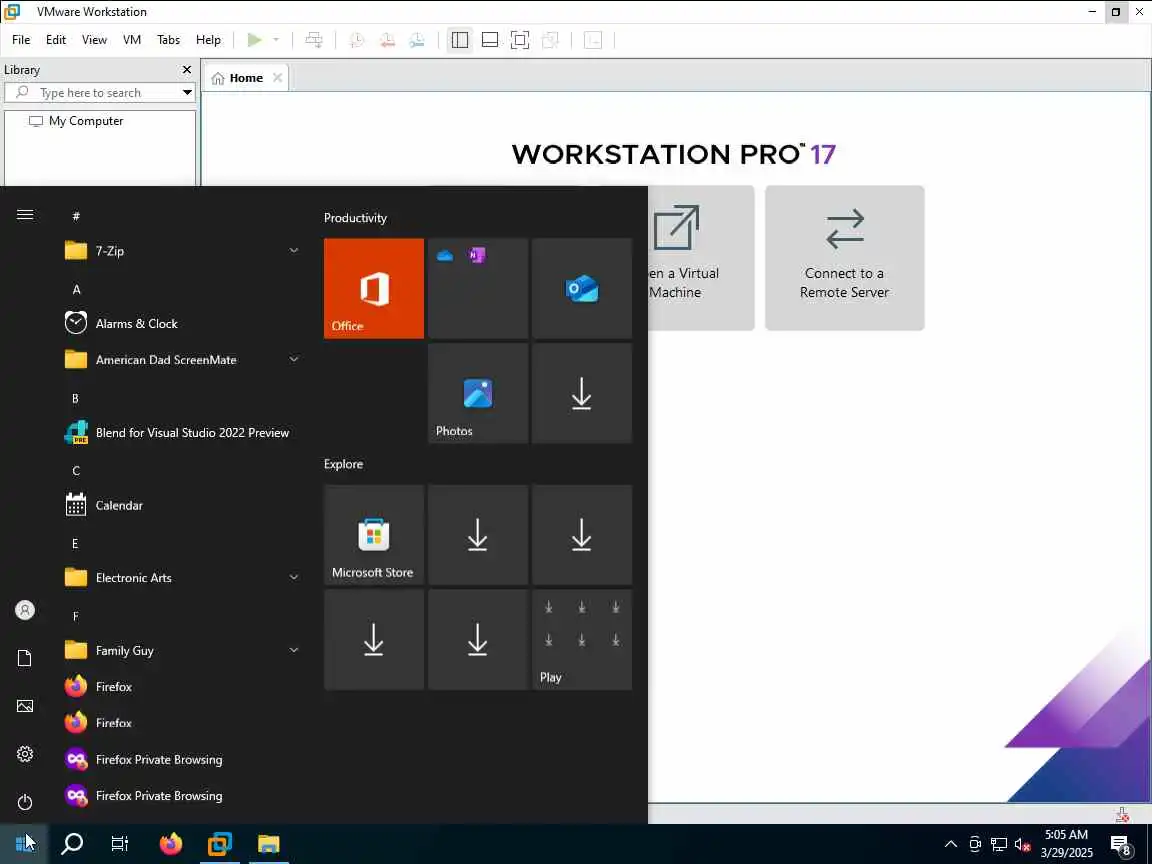
Task: Open Alarms & Clock app
Action: pos(181,323)
